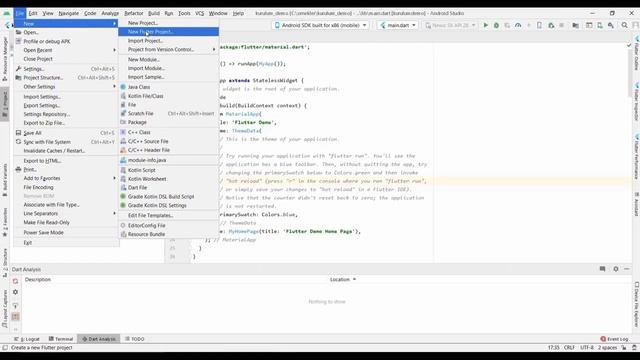Choose Dart File from New submenu

click(169, 188)
